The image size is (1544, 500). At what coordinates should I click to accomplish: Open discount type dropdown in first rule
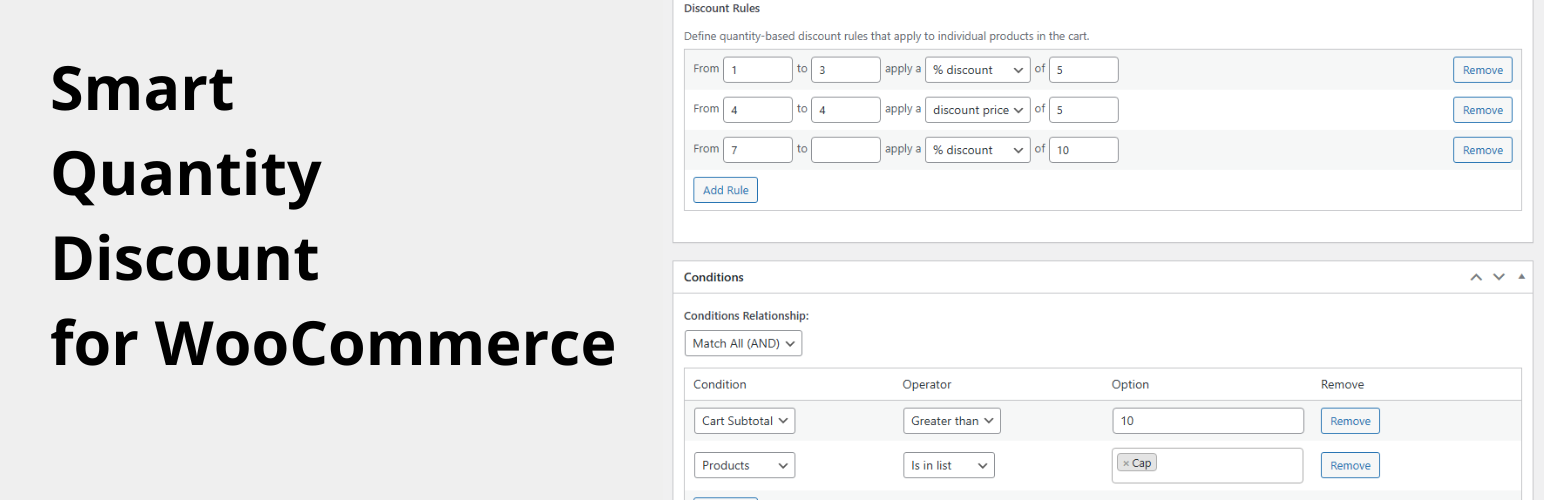pos(977,70)
